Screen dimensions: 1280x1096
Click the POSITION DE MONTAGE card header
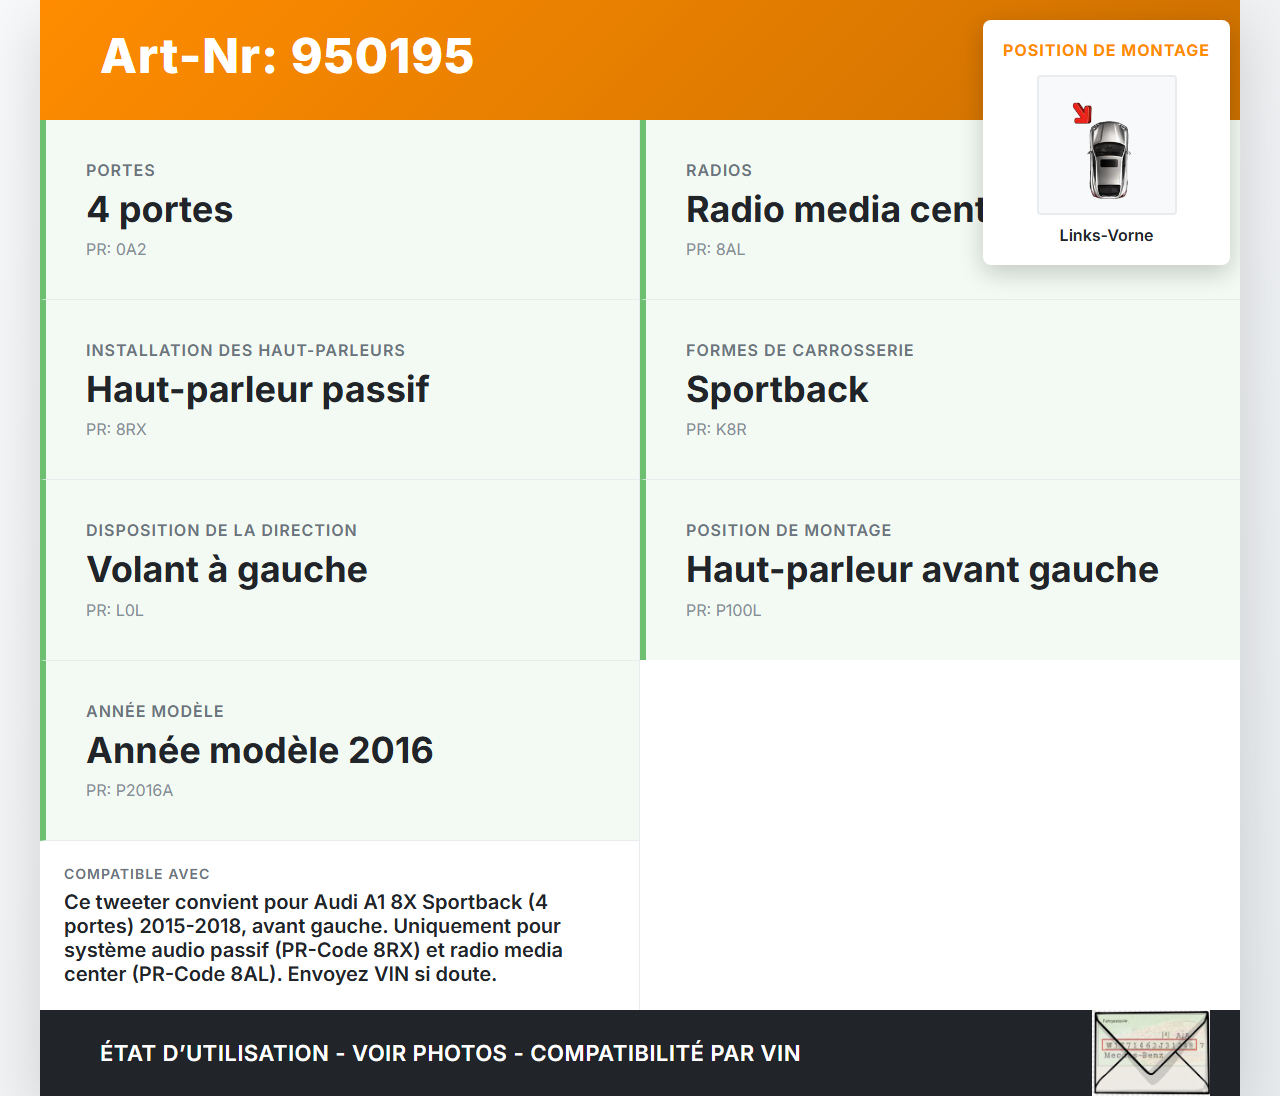pos(1106,49)
